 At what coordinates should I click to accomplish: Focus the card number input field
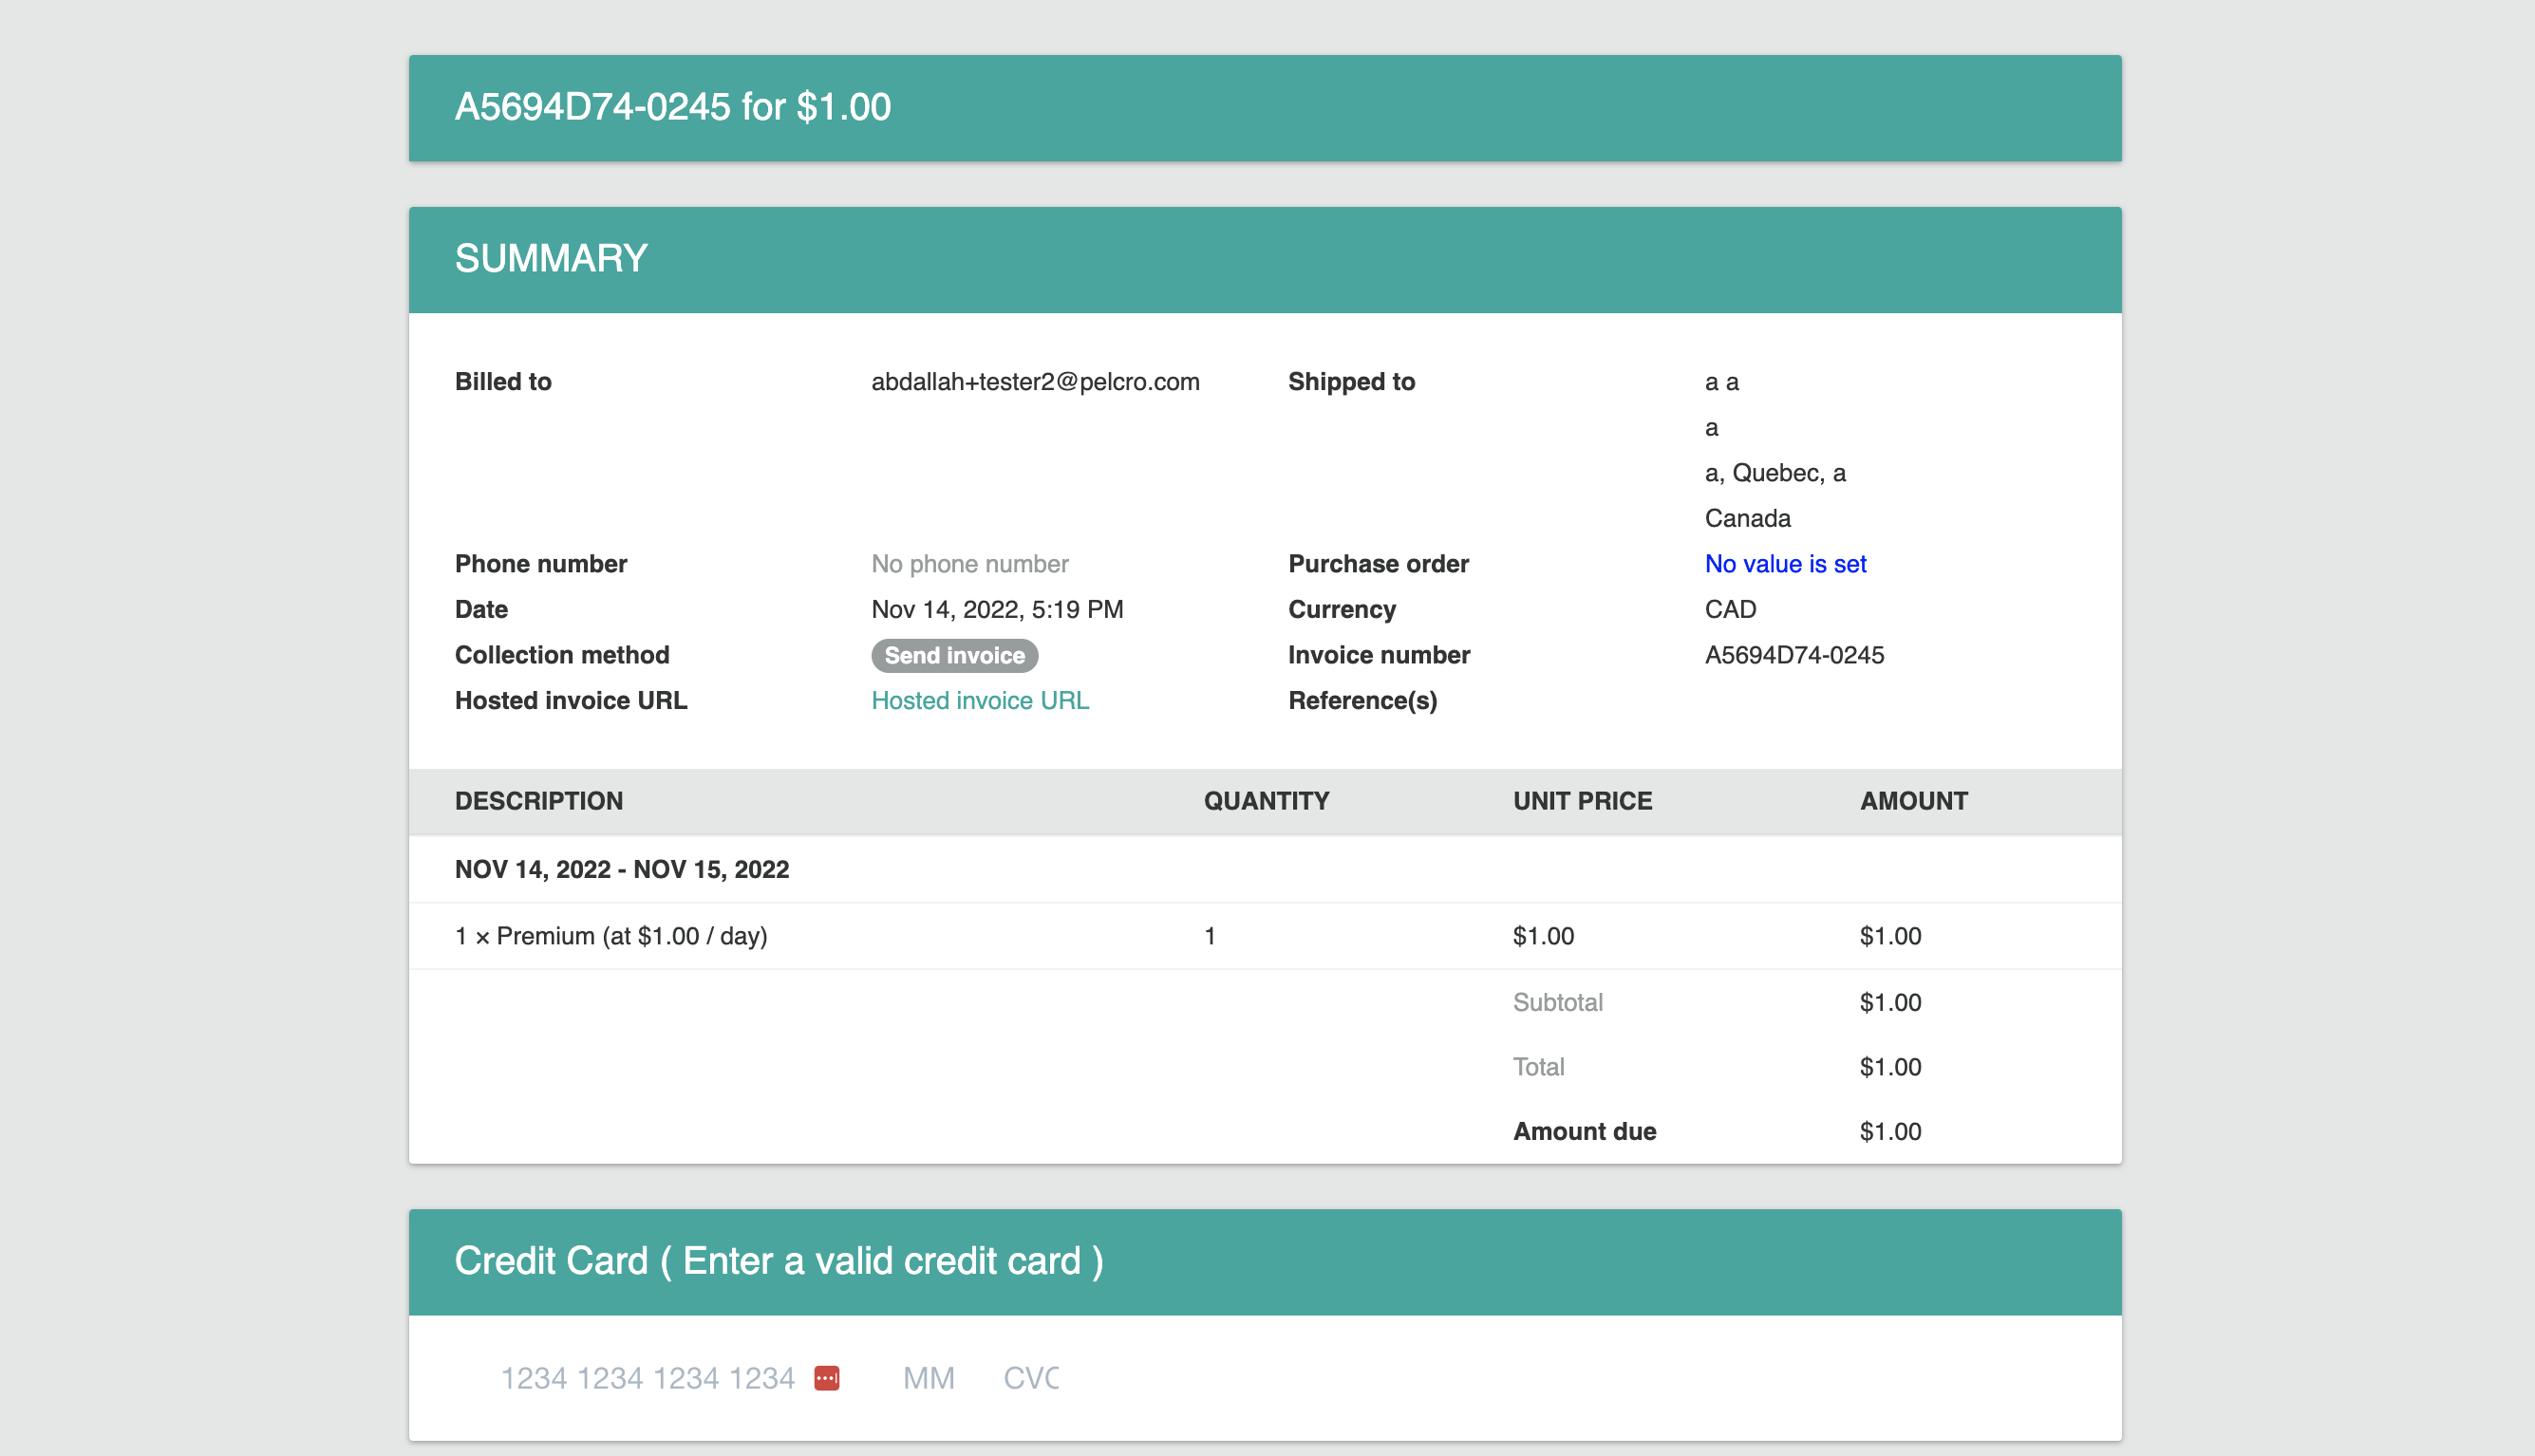pyautogui.click(x=647, y=1378)
